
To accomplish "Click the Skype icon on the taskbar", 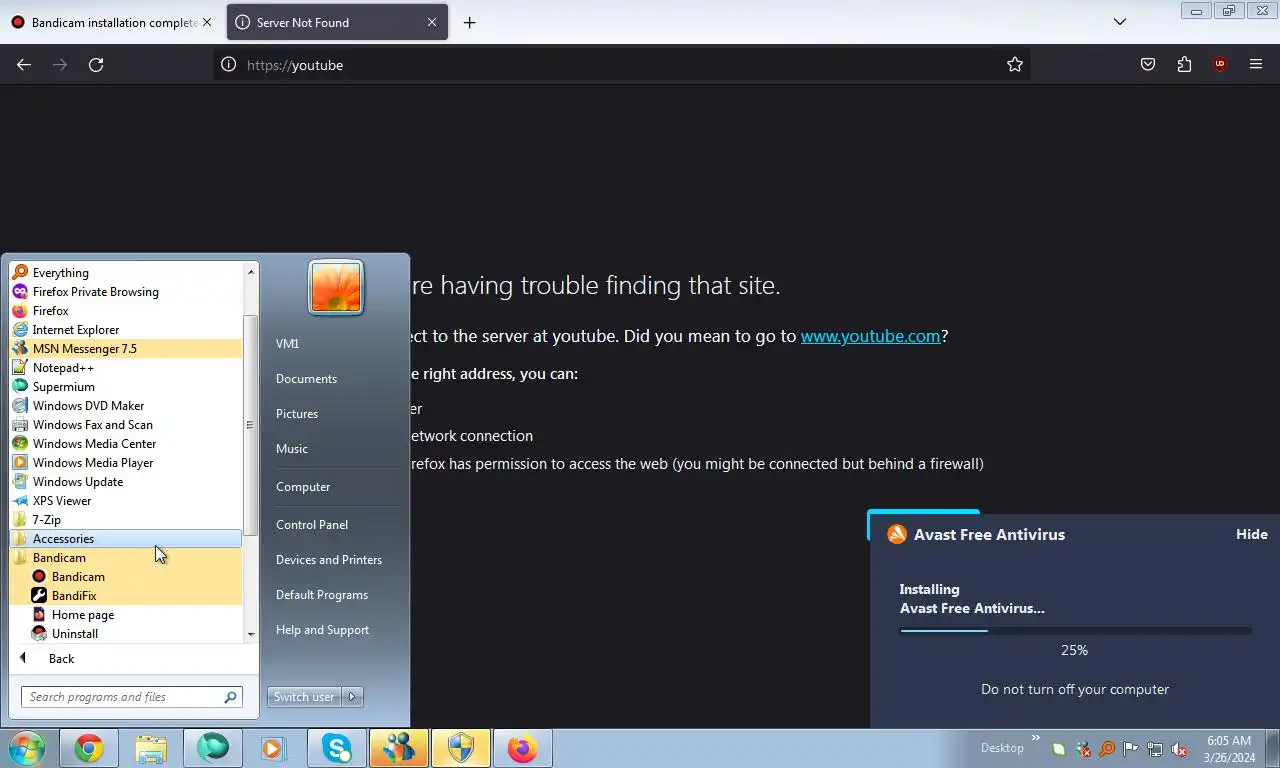I will (336, 748).
